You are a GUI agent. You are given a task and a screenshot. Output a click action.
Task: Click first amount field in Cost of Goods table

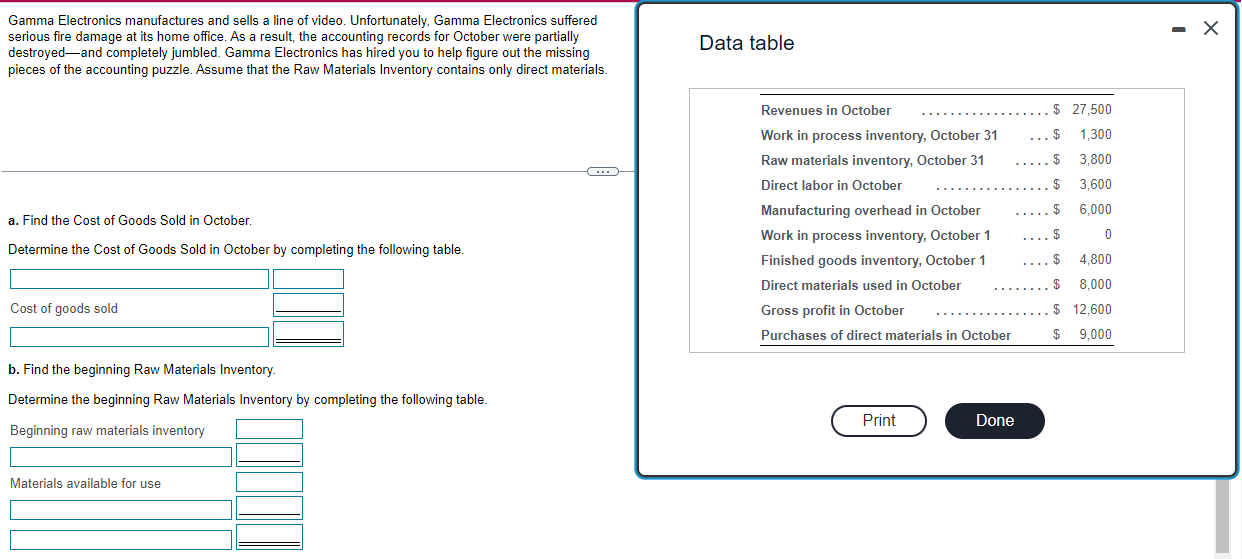click(308, 279)
